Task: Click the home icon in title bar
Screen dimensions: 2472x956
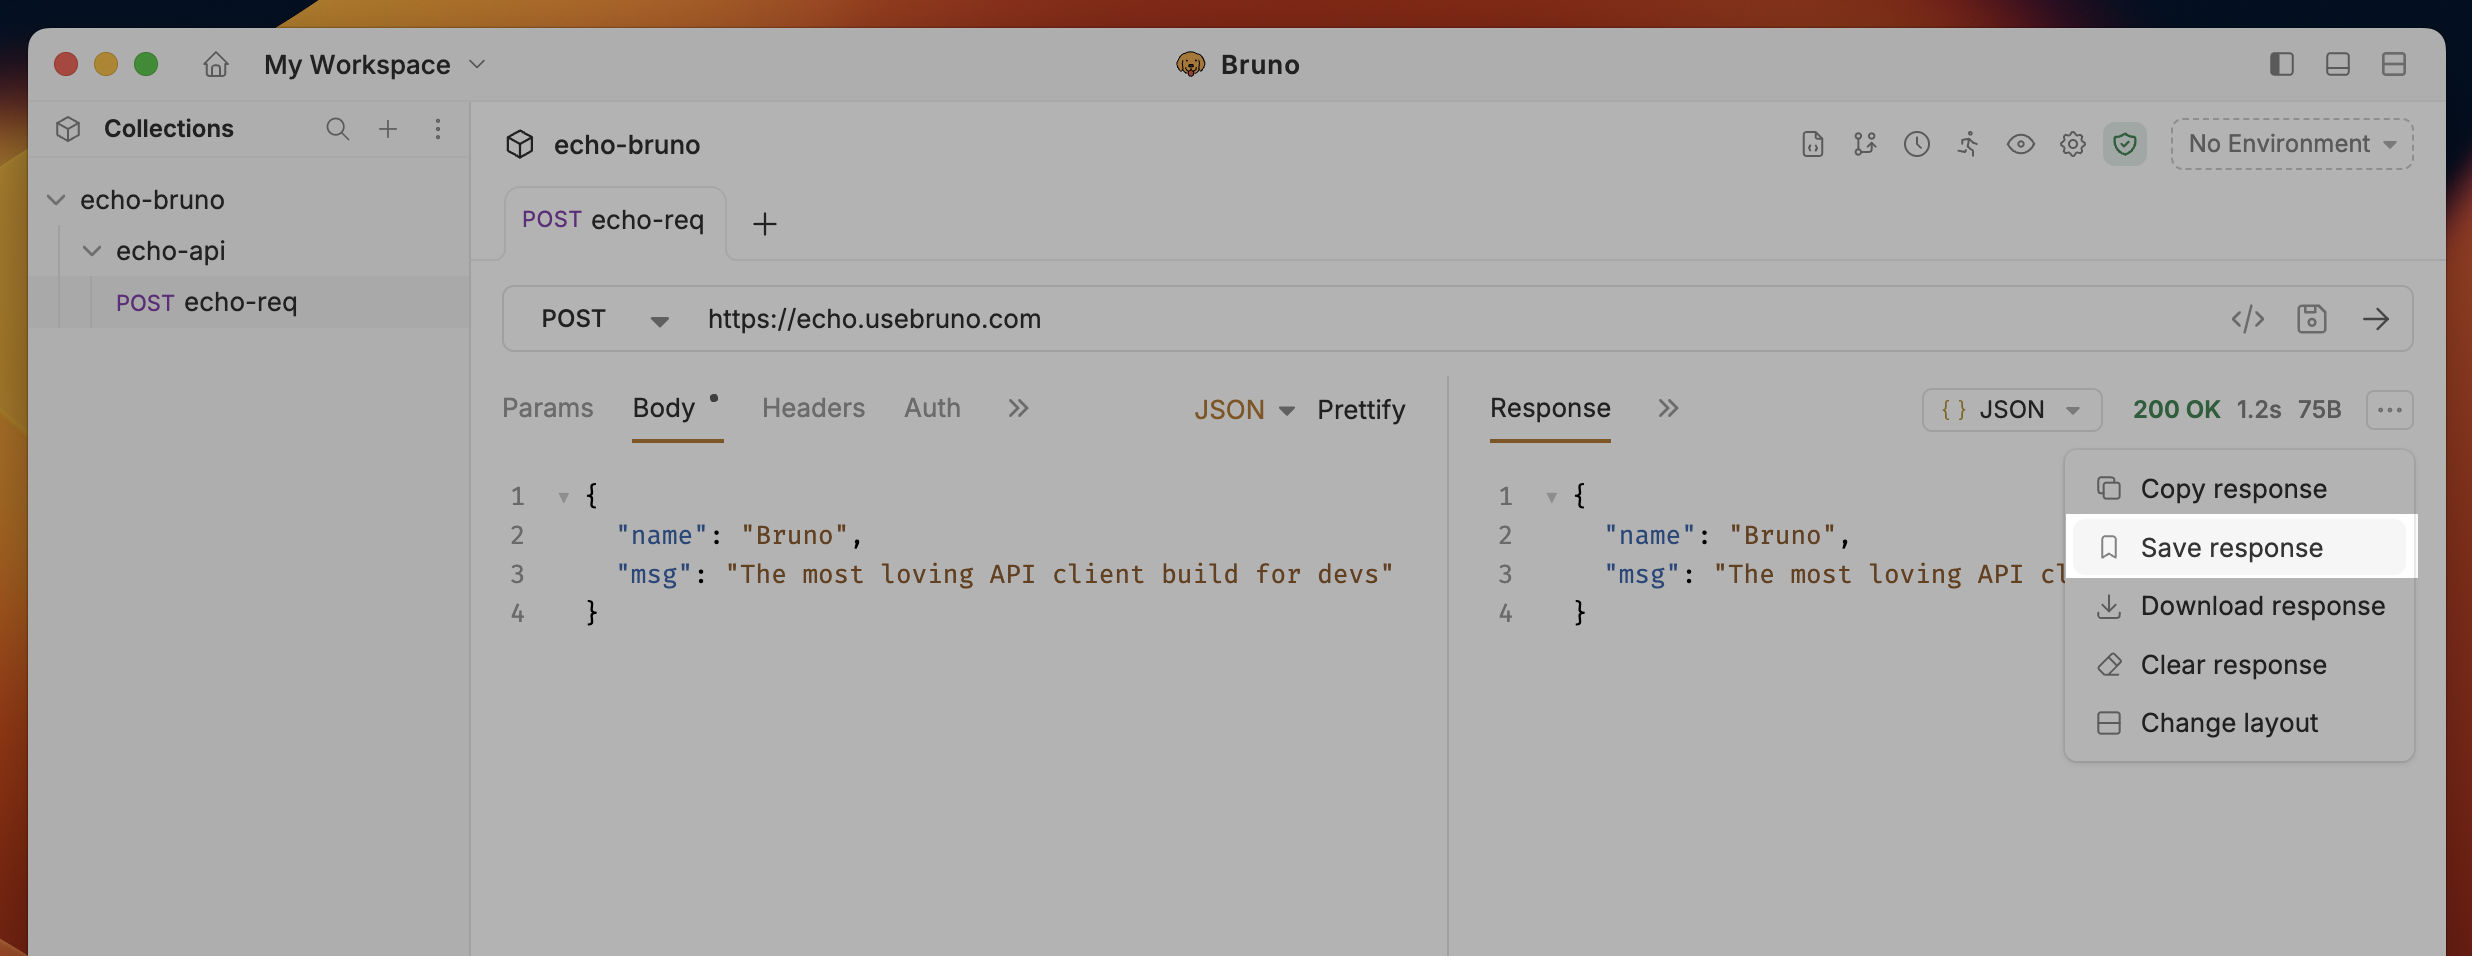Action: 216,65
